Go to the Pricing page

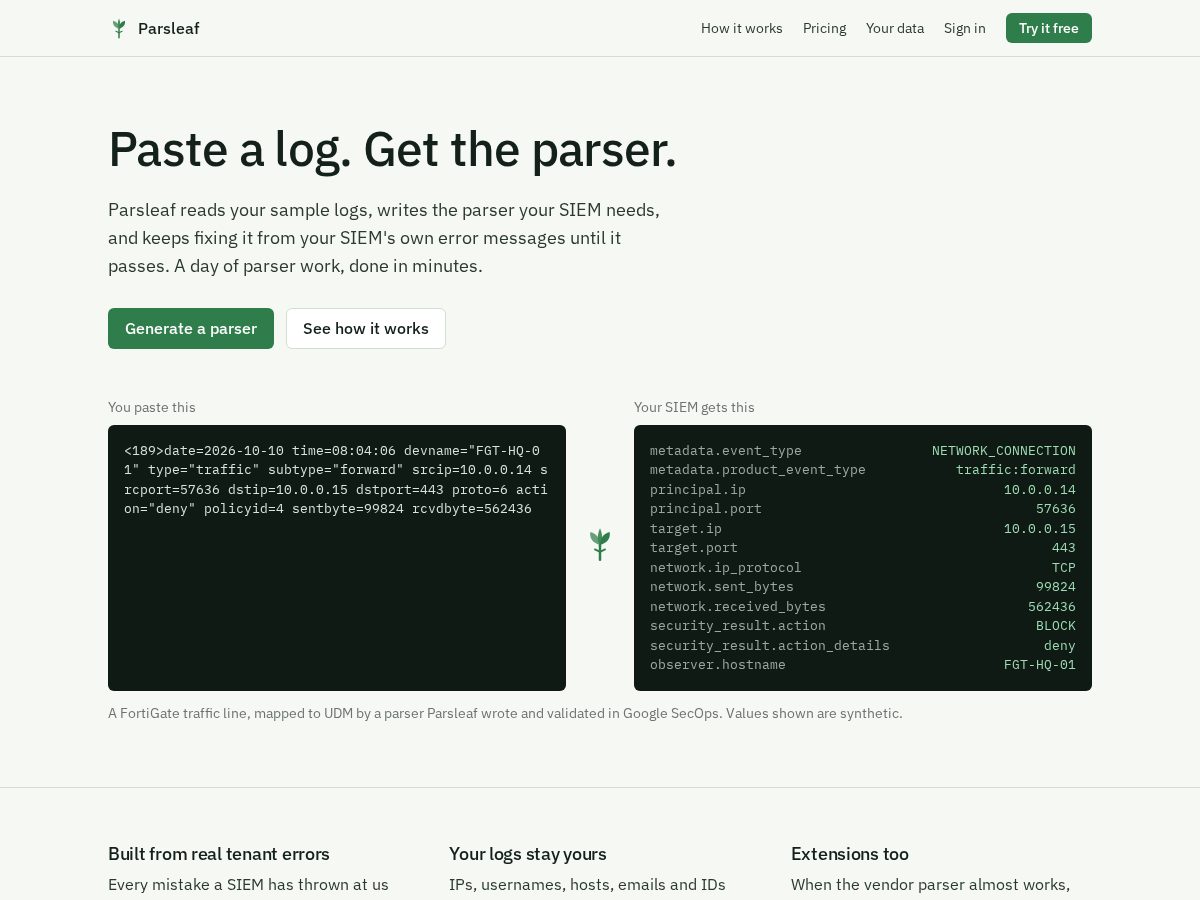coord(825,28)
